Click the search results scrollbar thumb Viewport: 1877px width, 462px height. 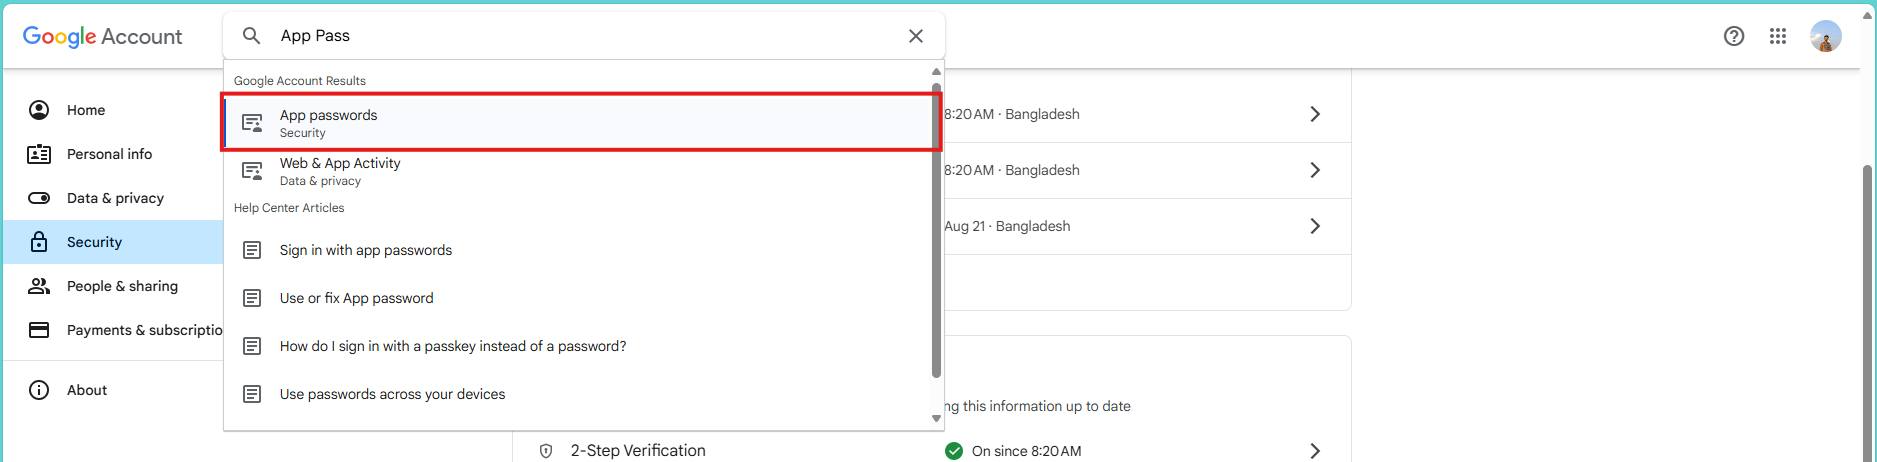pyautogui.click(x=937, y=230)
